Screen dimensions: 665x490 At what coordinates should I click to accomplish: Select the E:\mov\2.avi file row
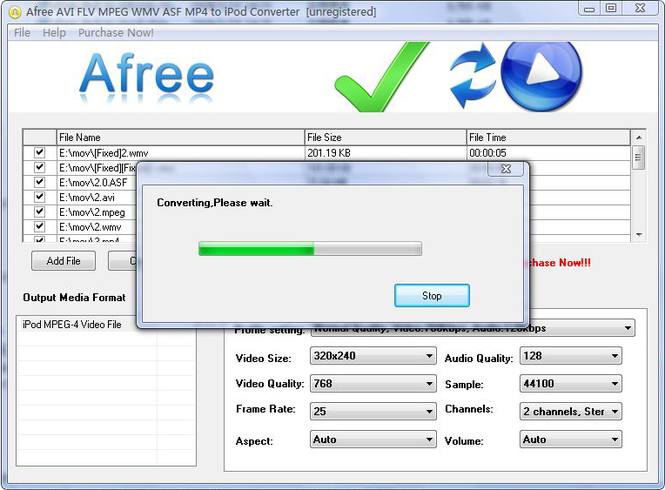click(x=87, y=197)
